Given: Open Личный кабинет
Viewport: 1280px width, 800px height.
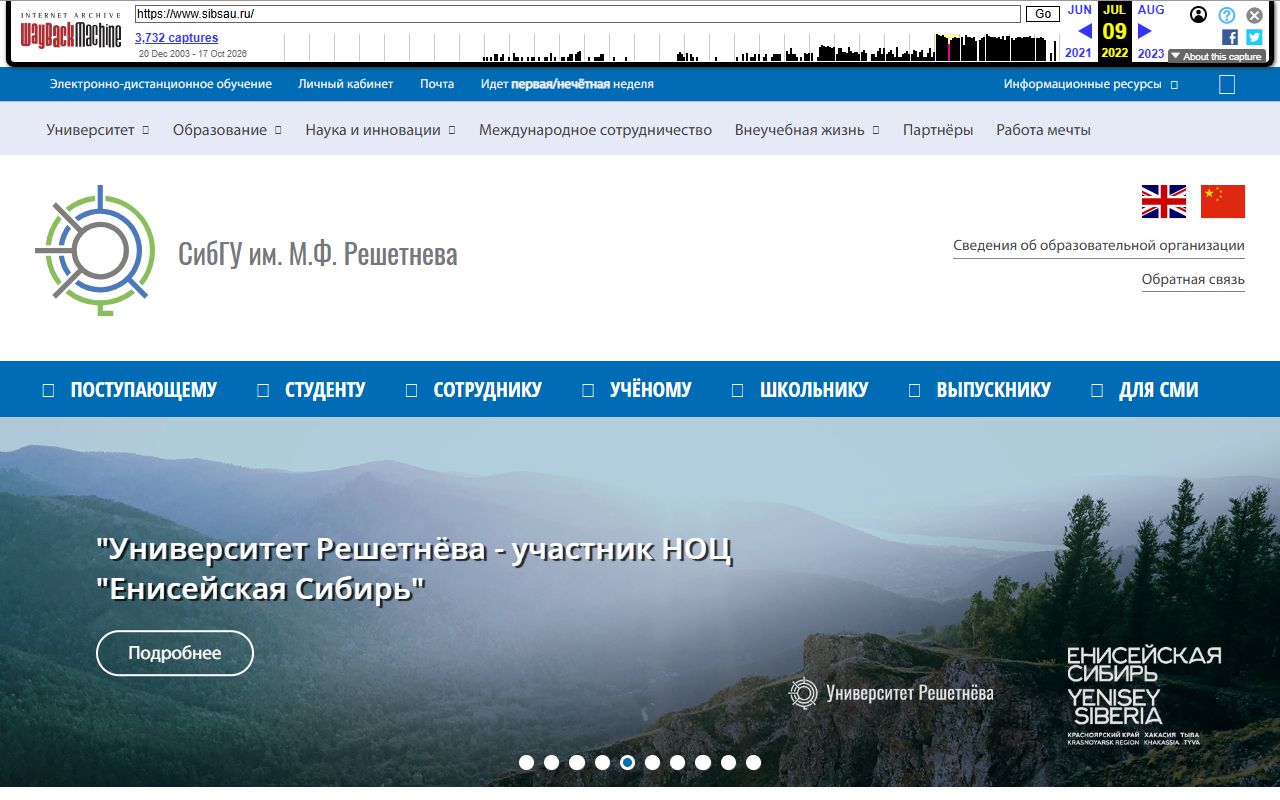Looking at the screenshot, I should (x=346, y=84).
